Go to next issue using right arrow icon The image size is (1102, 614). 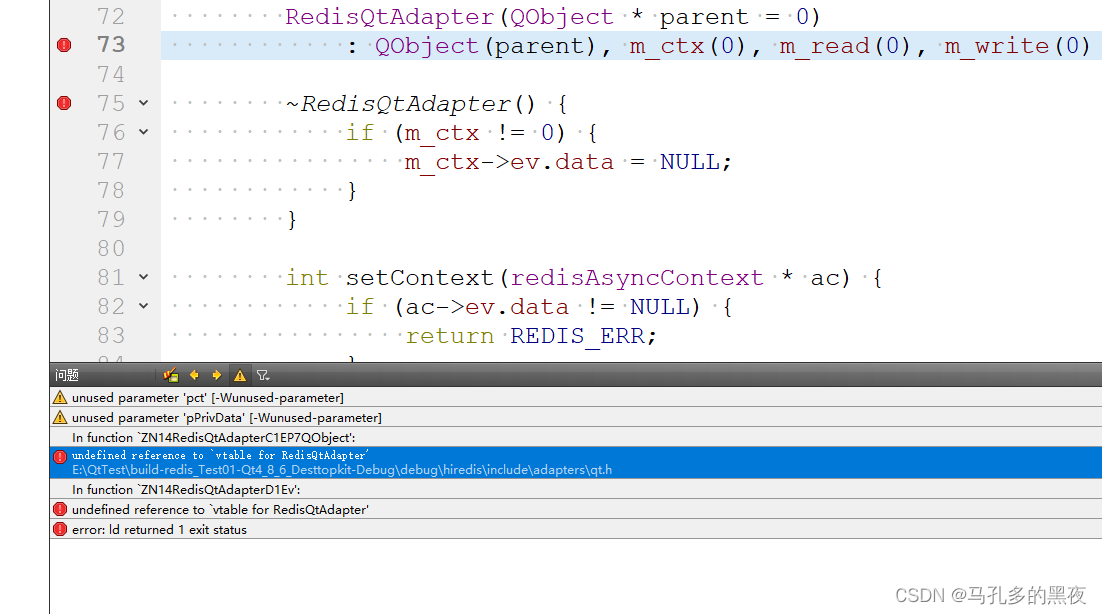coord(218,374)
